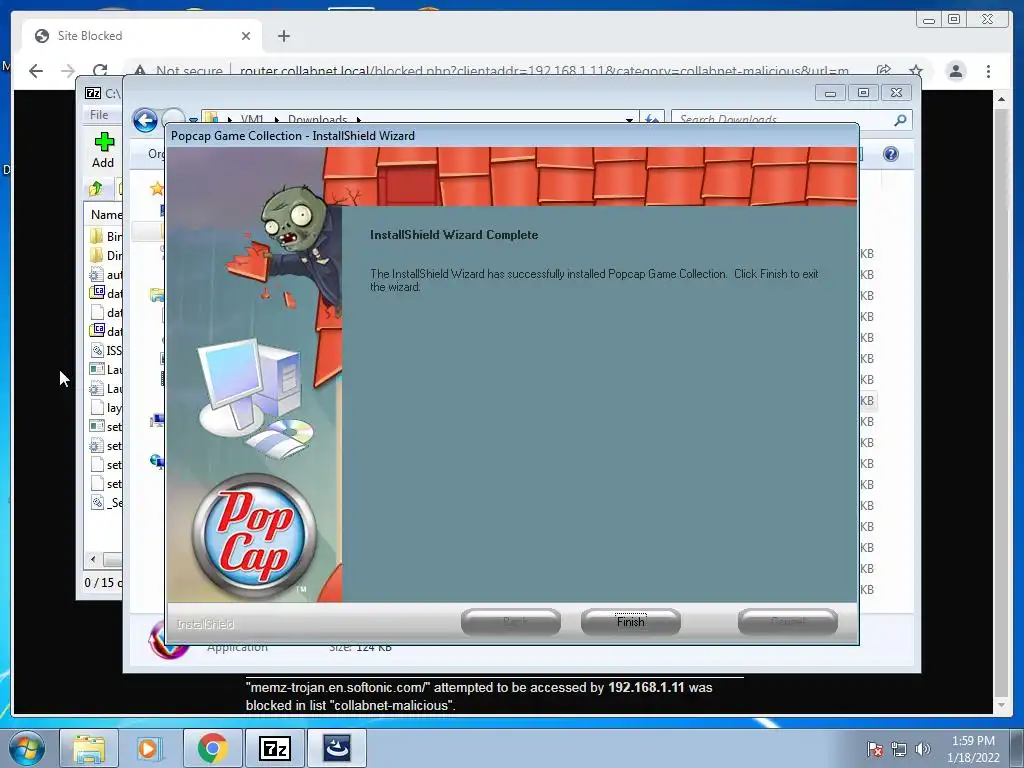The width and height of the screenshot is (1024, 768).
Task: Click the Favorites star in Explorer sidebar
Action: (157, 189)
